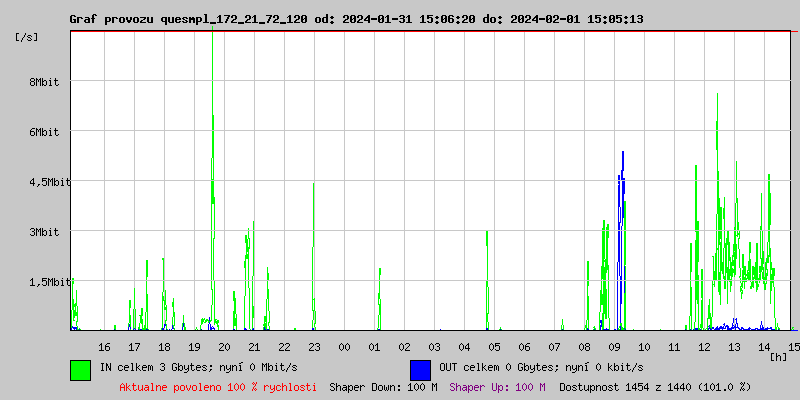The width and height of the screenshot is (800, 400).
Task: Click the 12 hour marker on the time axis
Action: pyautogui.click(x=705, y=347)
